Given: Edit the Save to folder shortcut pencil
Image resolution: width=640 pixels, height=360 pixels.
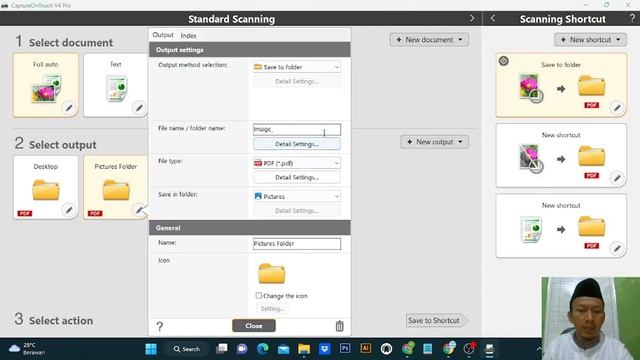Looking at the screenshot, I should 617,108.
